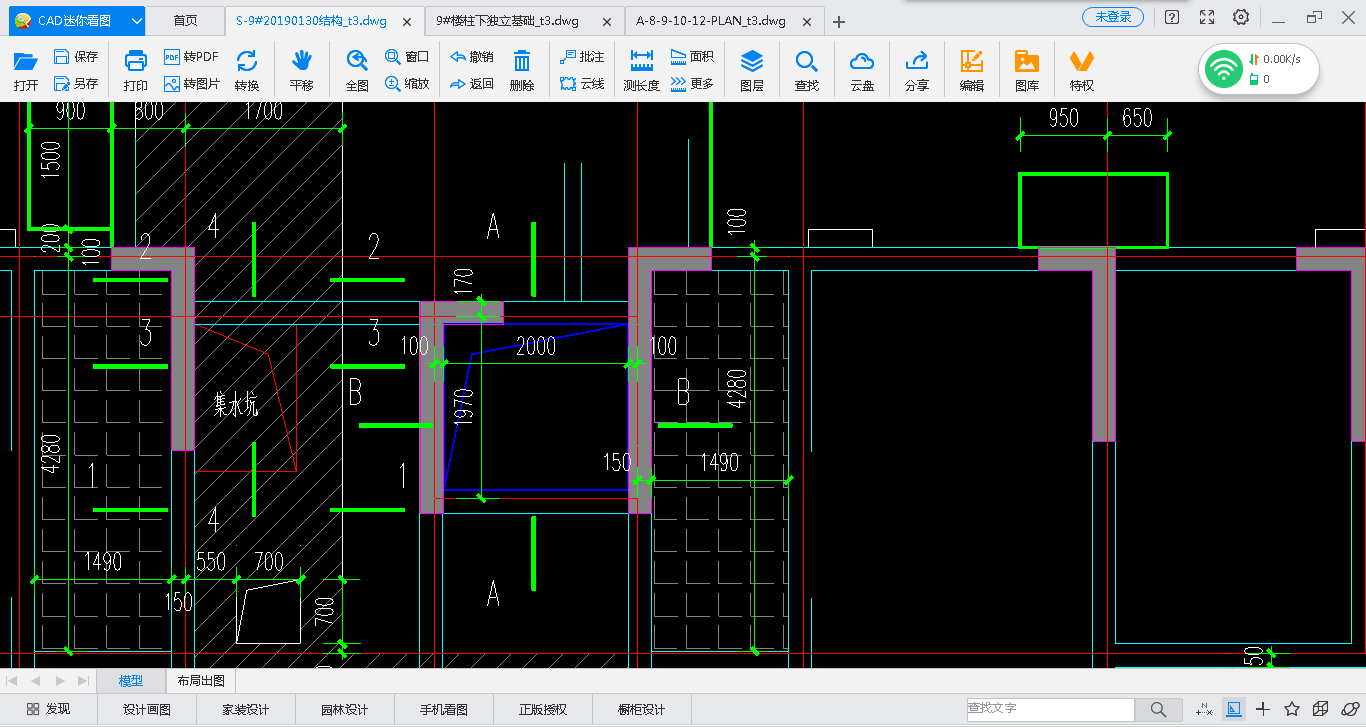Close the 9#楼柱下独立基础_t3.dwg tab
Viewport: 1366px width, 727px height.
(607, 21)
